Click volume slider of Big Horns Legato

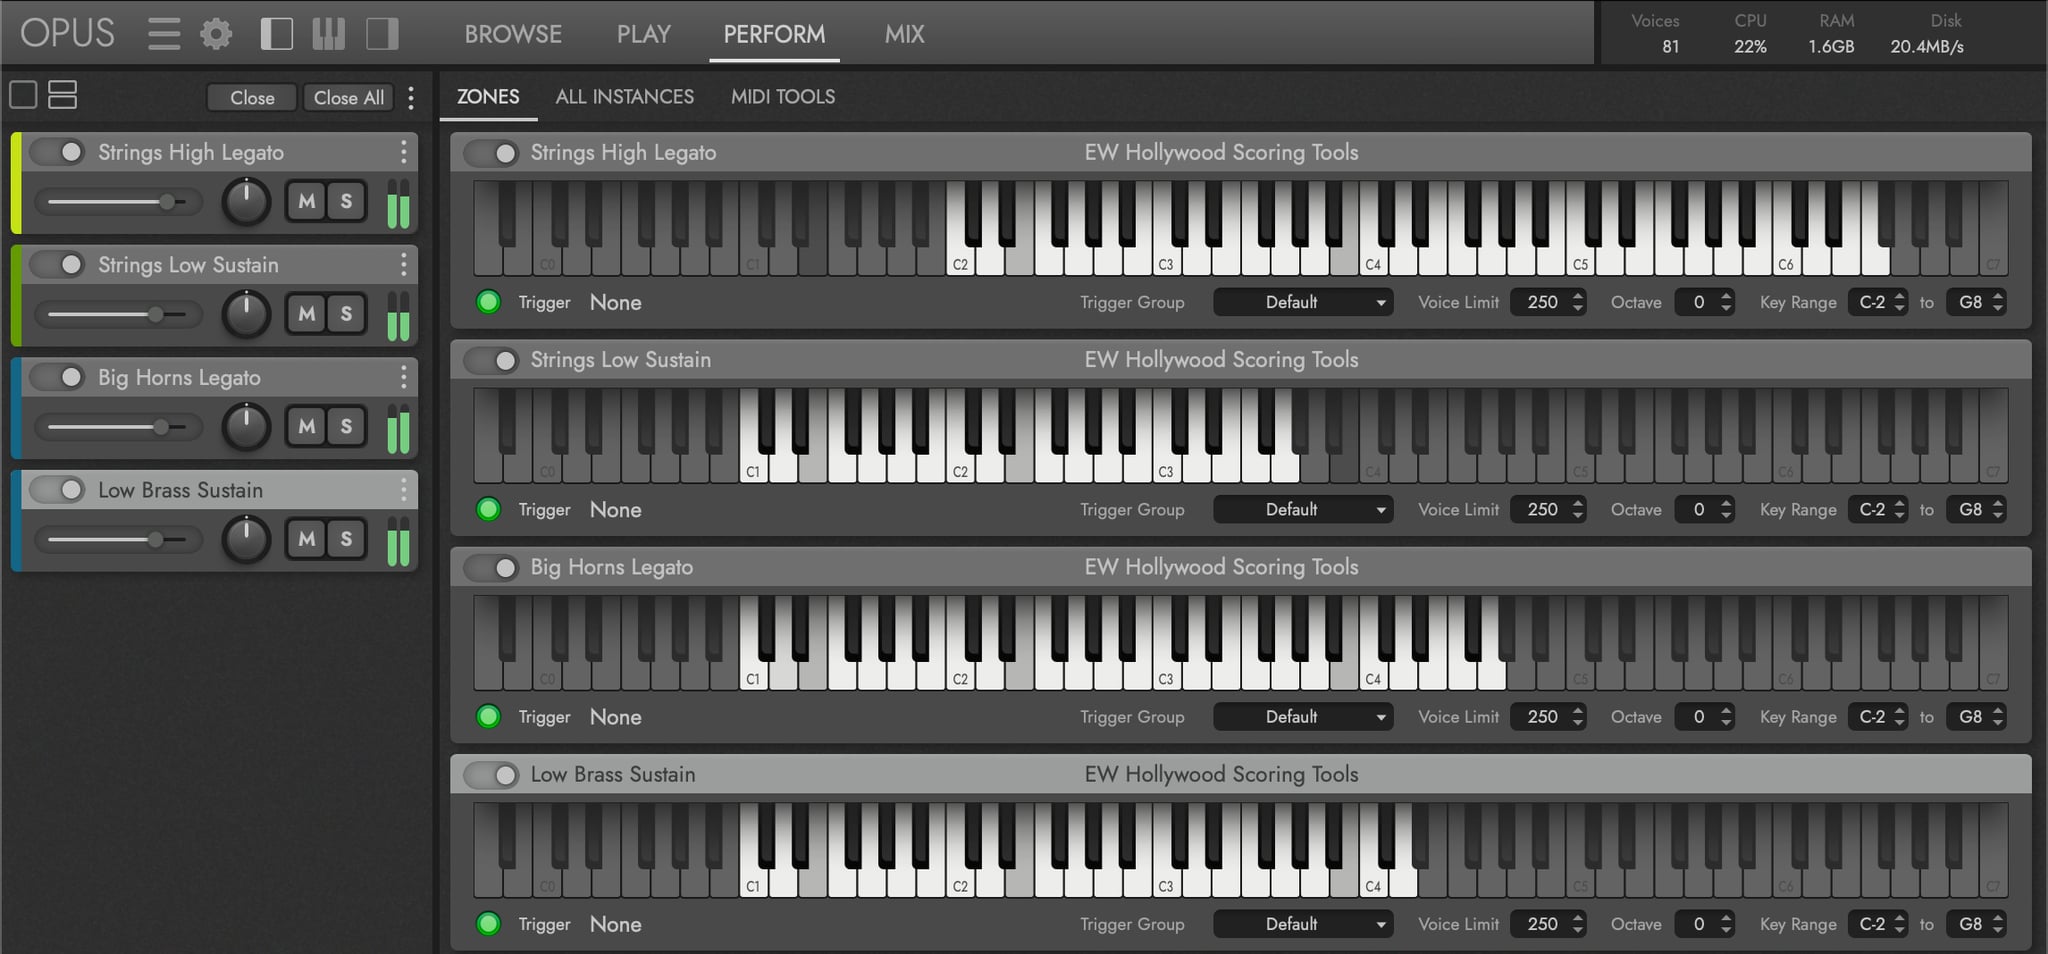(118, 427)
